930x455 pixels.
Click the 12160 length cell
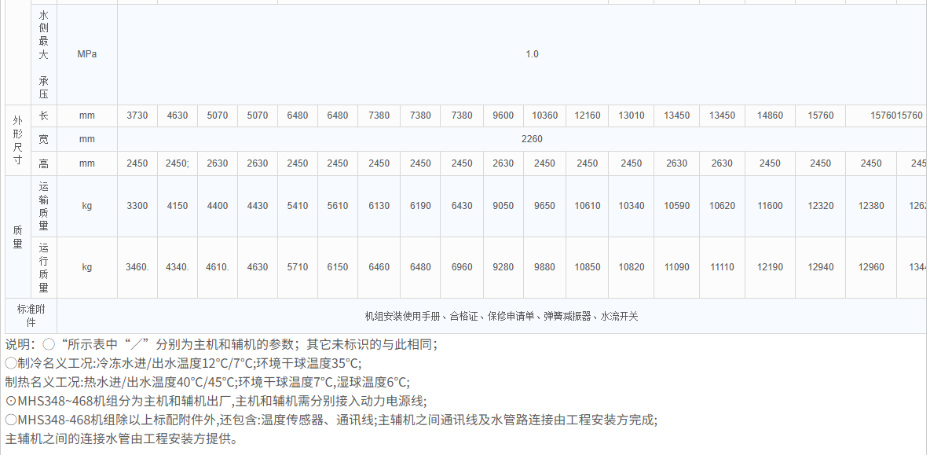click(587, 116)
